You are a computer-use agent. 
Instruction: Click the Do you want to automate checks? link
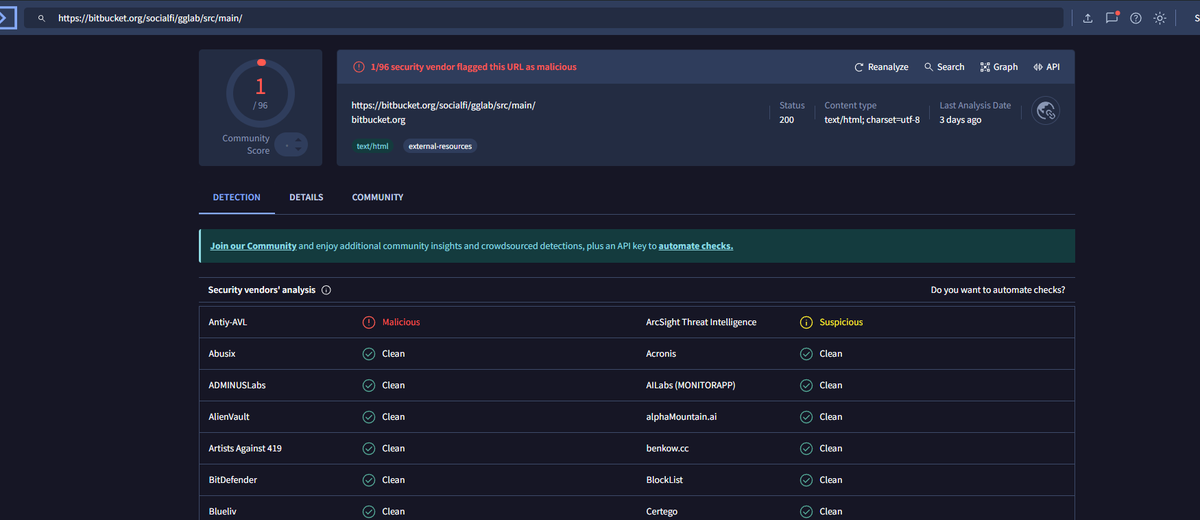click(x=997, y=290)
